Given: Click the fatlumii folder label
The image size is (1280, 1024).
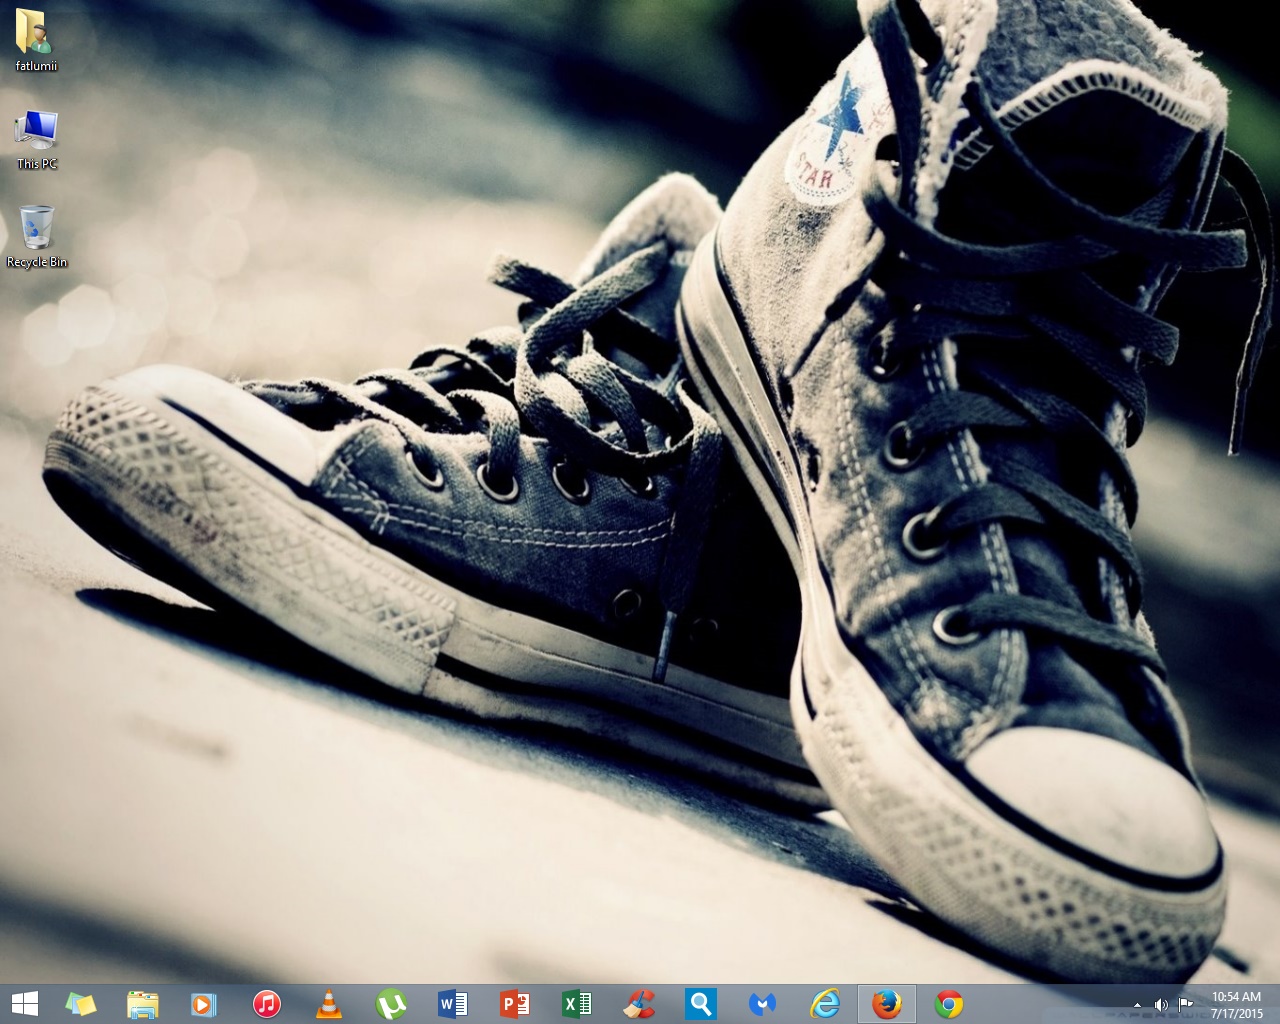Looking at the screenshot, I should 37,66.
